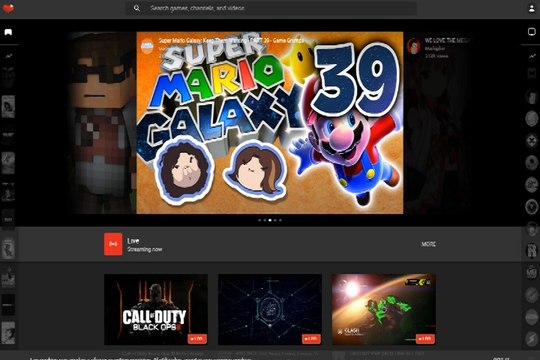This screenshot has width=540, height=360.
Task: Click the LIVE badge on Clash stream
Action: [425, 339]
